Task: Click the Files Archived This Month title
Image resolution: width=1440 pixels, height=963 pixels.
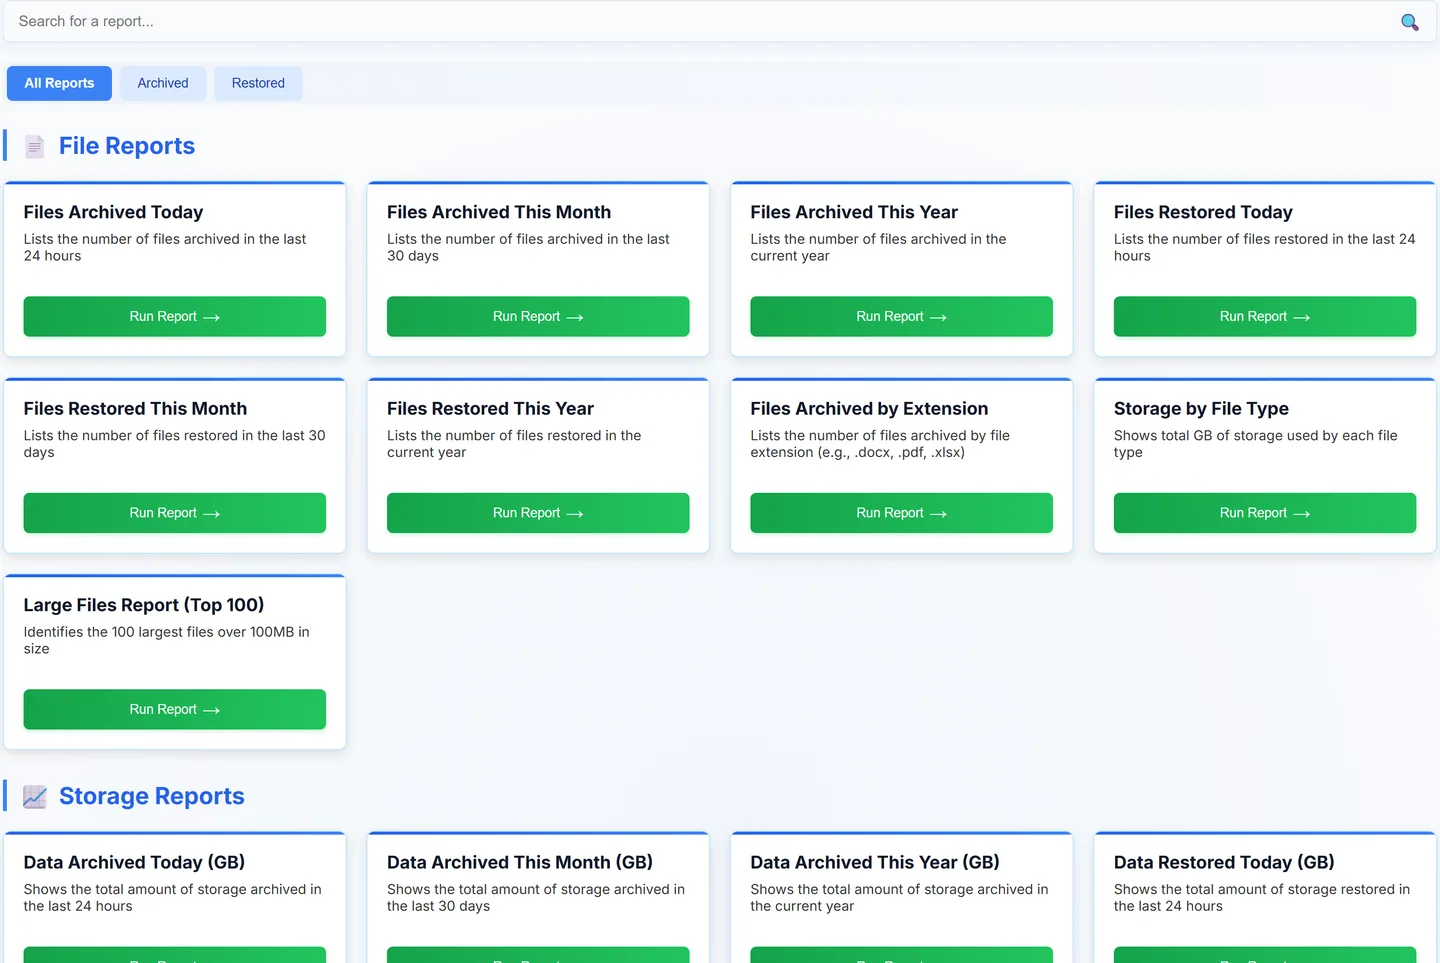Action: 499,212
